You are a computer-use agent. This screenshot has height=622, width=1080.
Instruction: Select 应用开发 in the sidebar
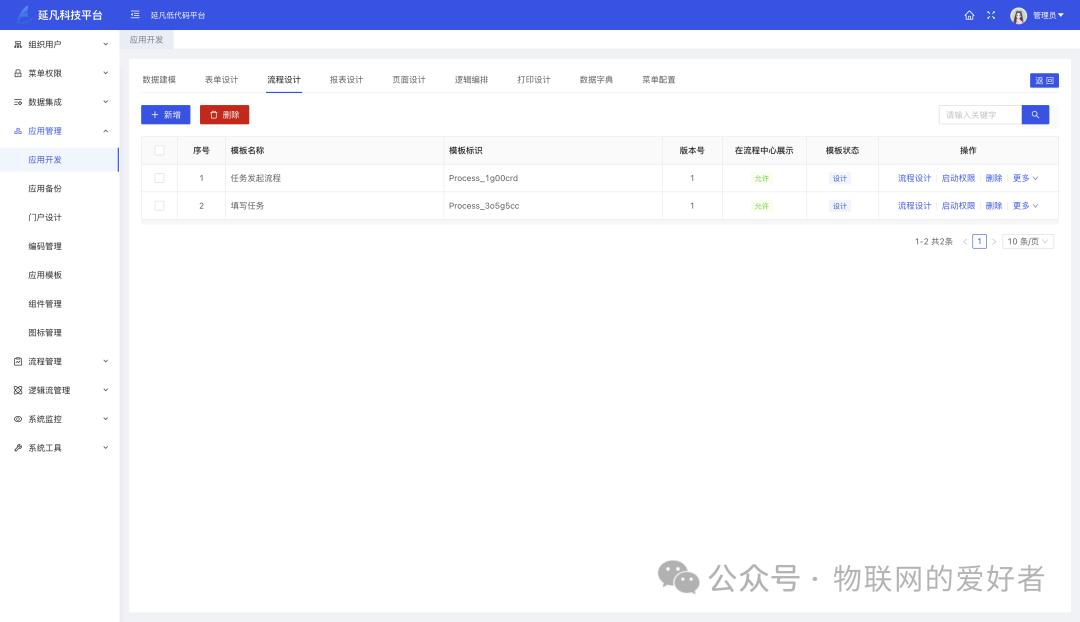(45, 160)
